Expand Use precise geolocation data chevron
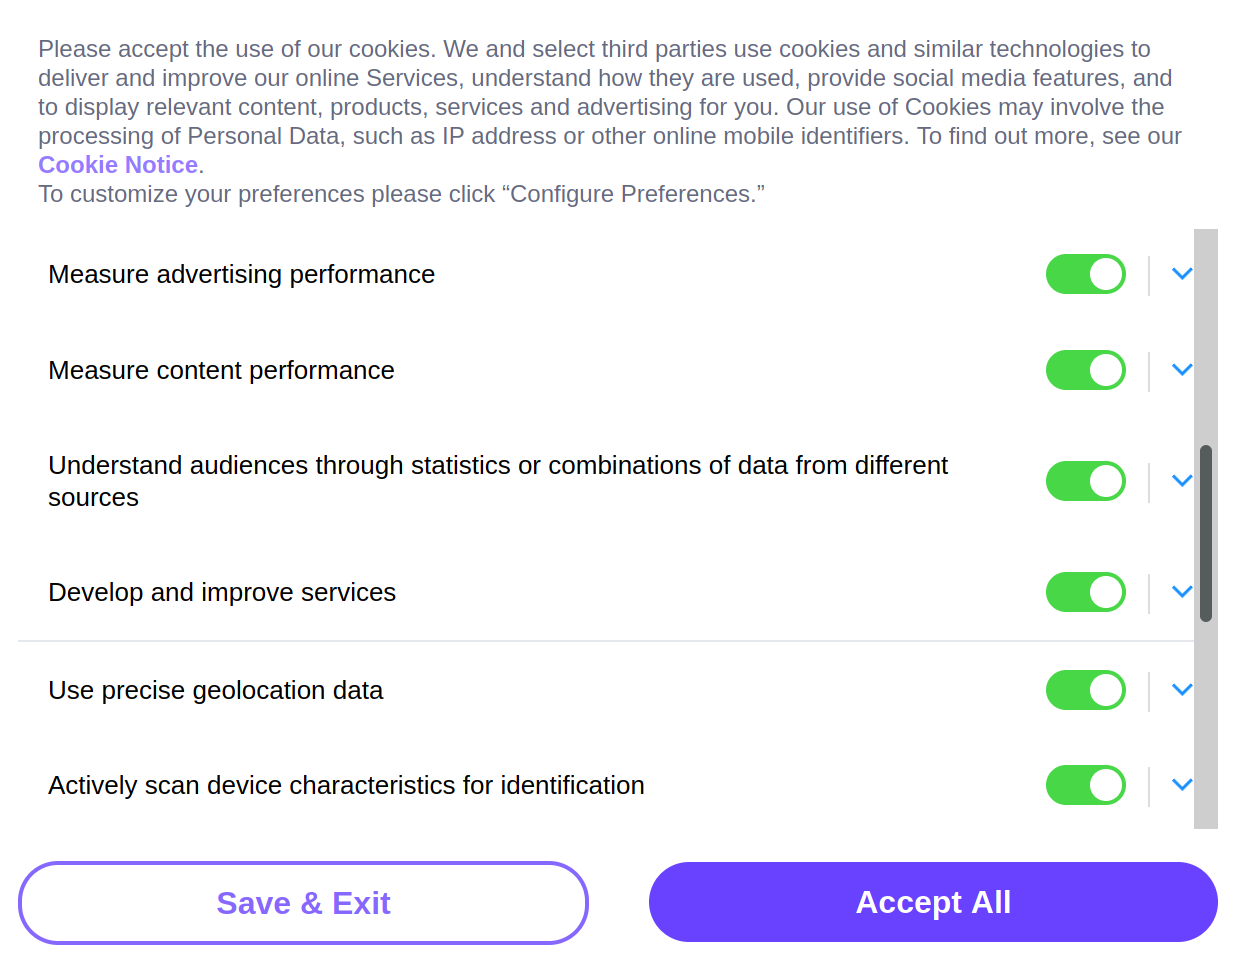1240x980 pixels. 1181,690
